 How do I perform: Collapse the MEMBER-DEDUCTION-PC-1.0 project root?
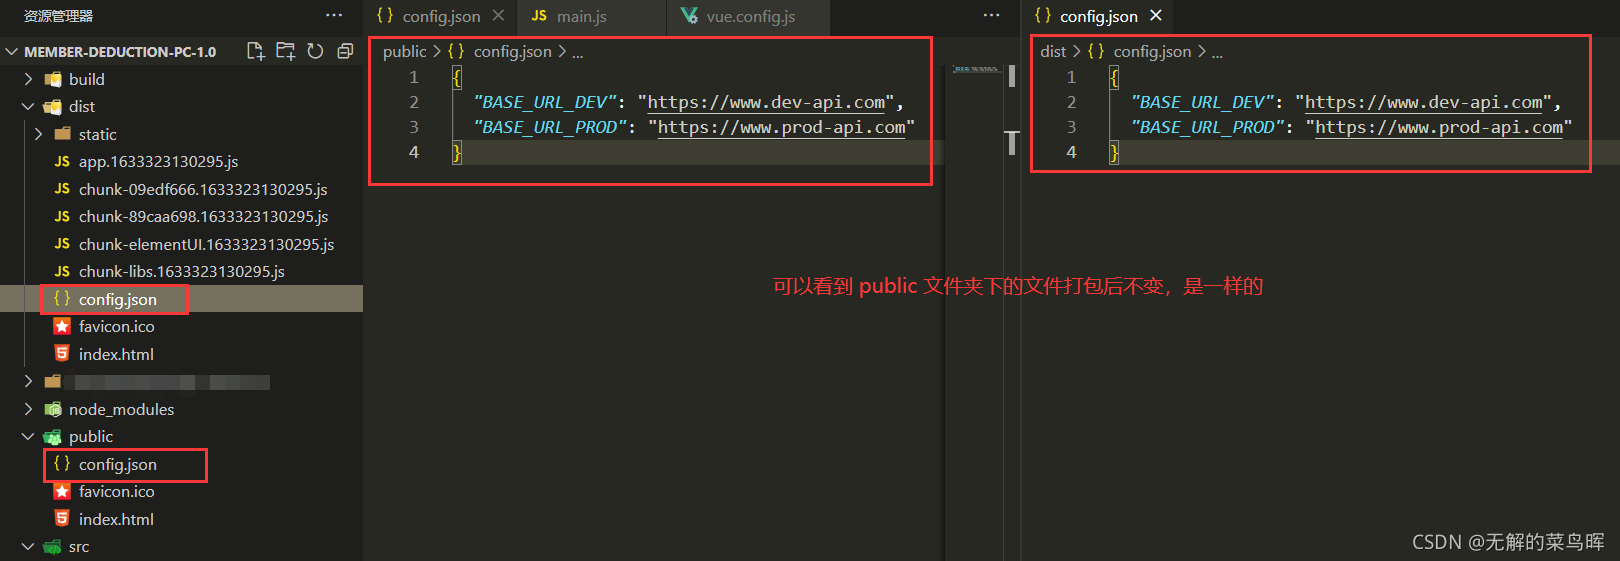(12, 52)
